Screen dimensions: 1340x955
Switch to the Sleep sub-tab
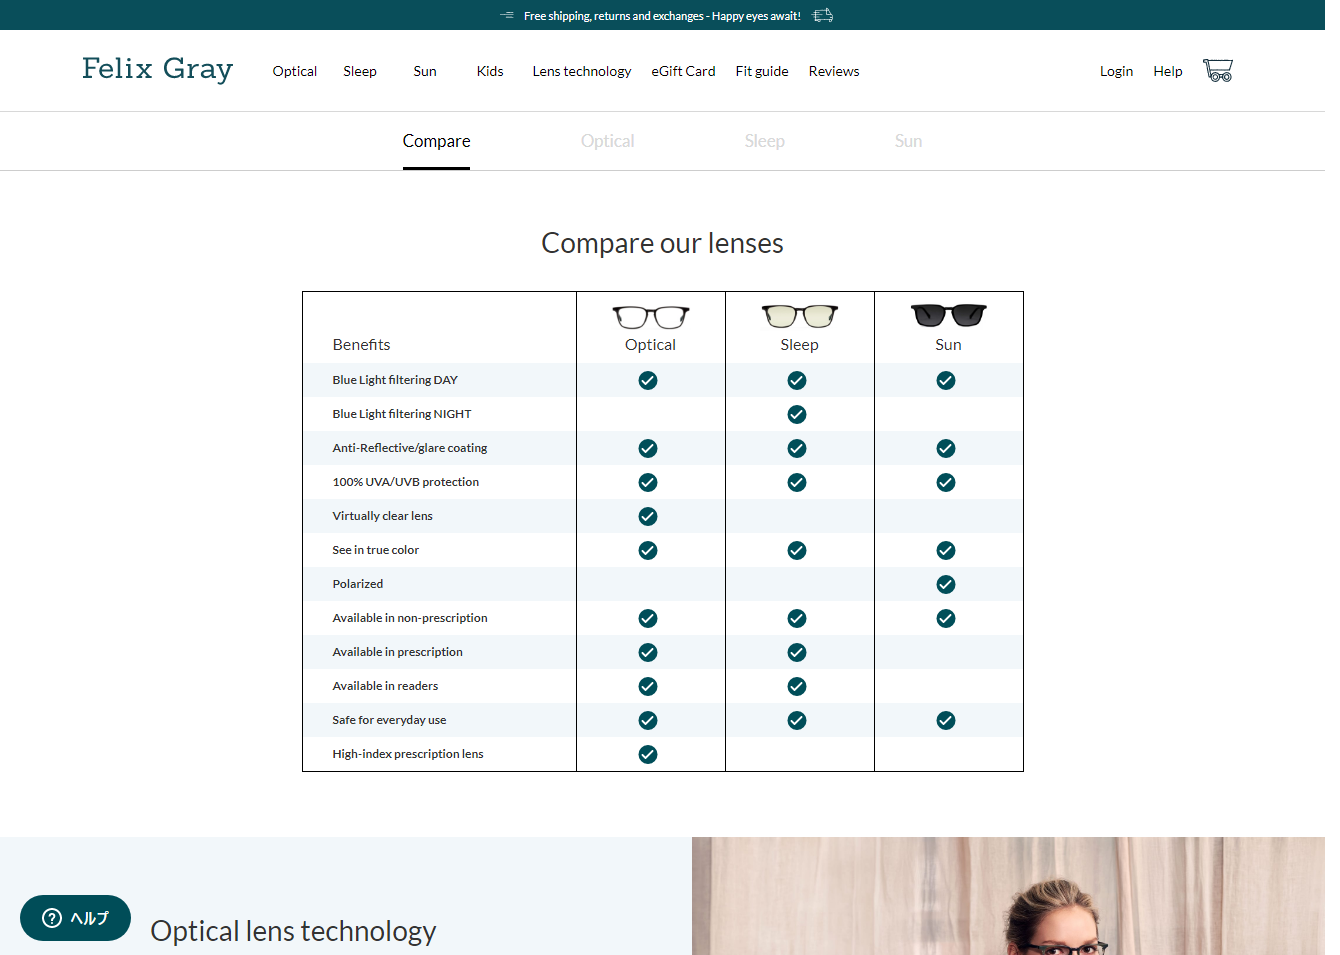765,141
